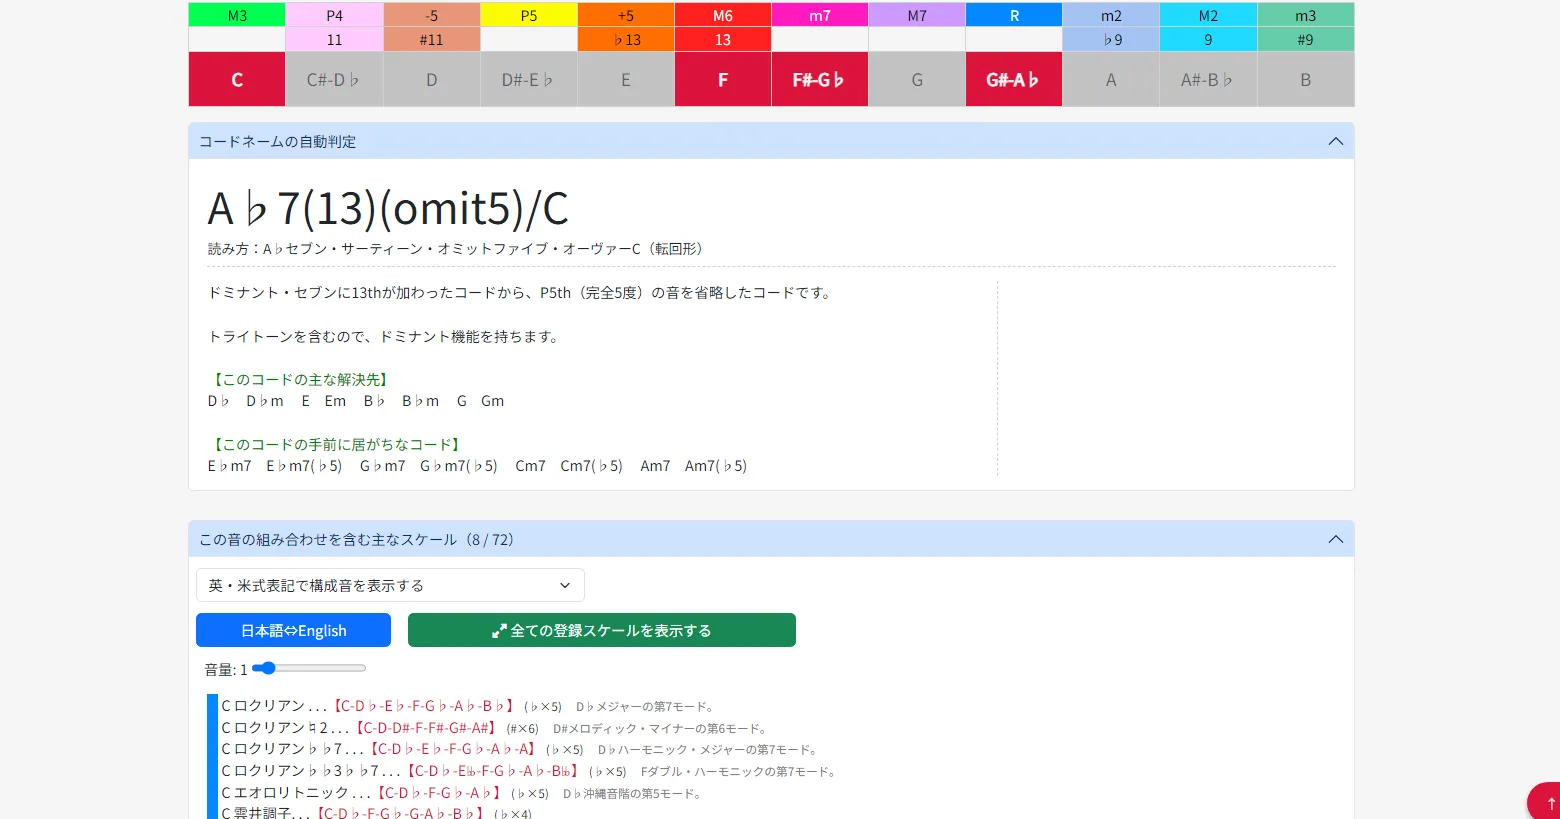Click the B♭m resolution chord
The image size is (1560, 819).
pos(420,400)
